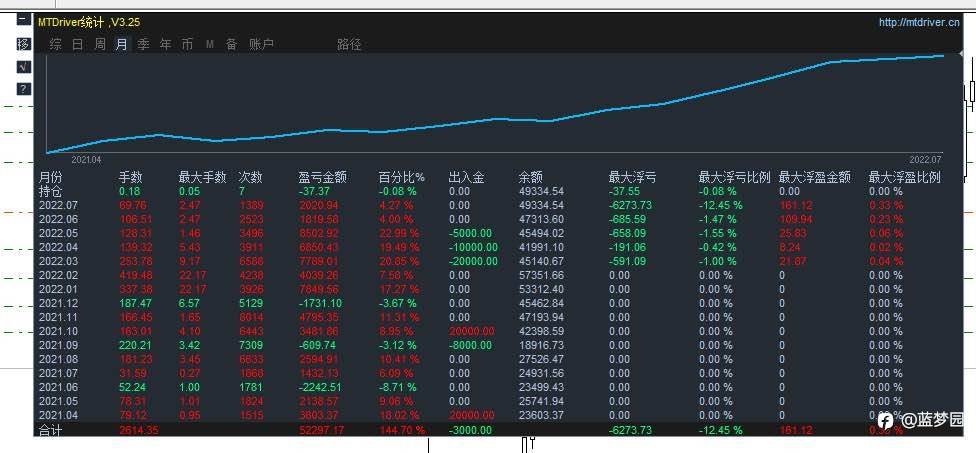Collapse the panel with the minus icon
The image size is (976, 453).
(x=23, y=19)
